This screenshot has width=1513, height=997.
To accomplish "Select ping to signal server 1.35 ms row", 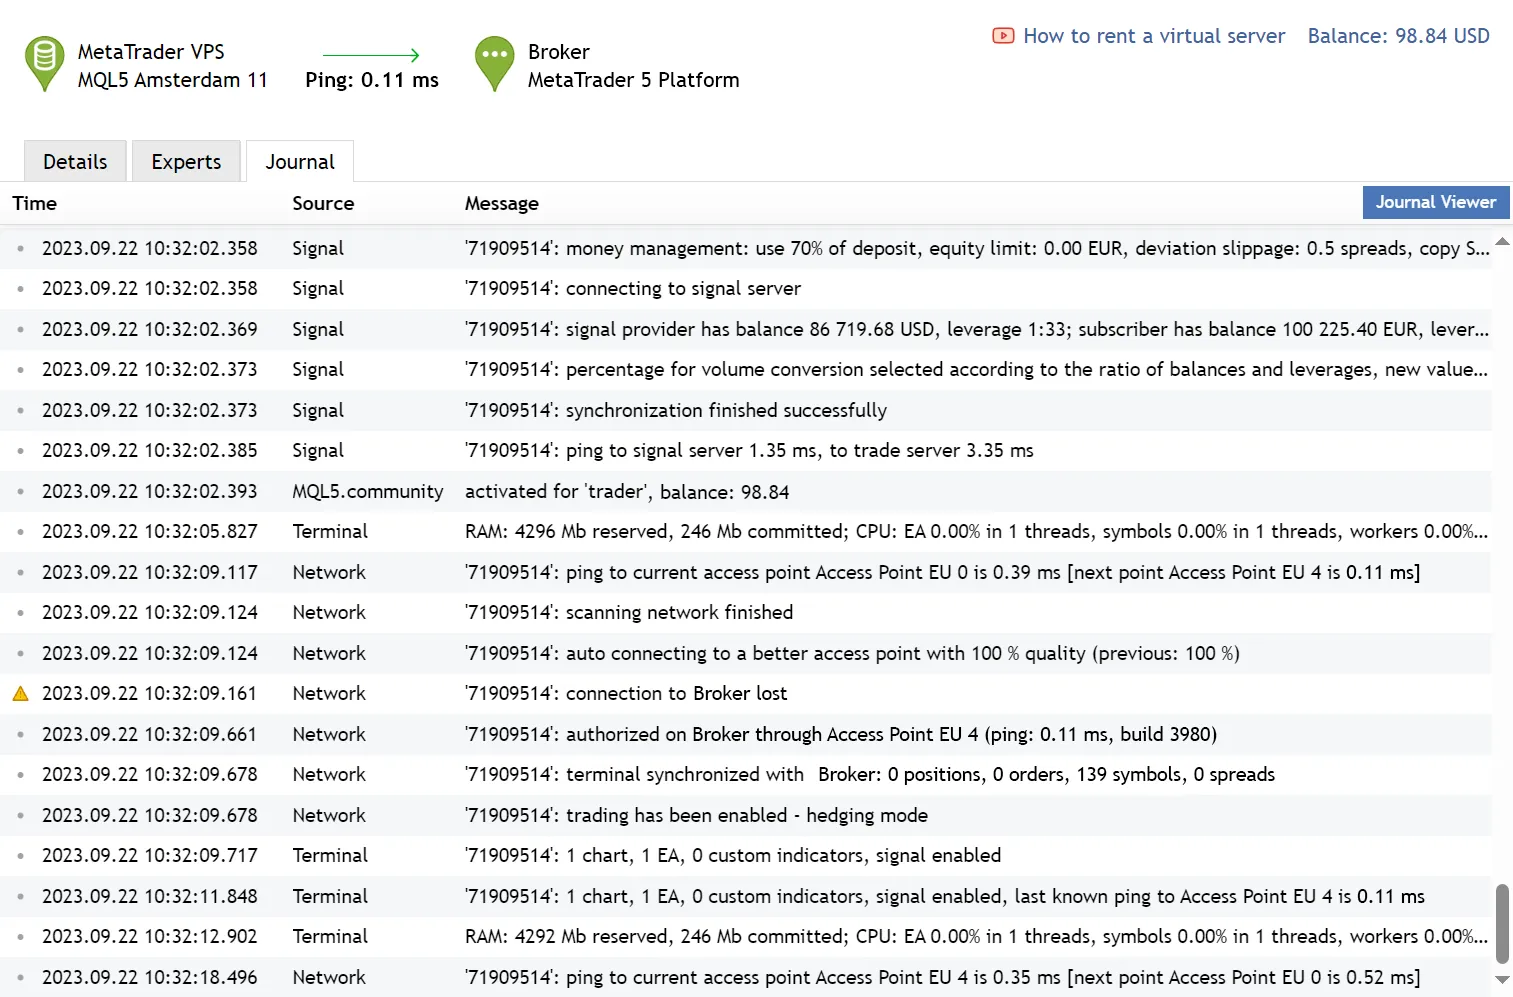I will [746, 450].
